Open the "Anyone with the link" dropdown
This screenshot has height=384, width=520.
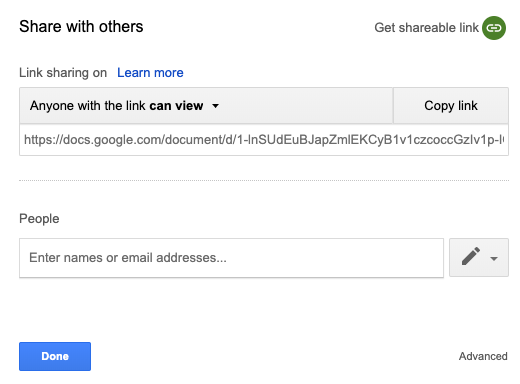tap(206, 106)
